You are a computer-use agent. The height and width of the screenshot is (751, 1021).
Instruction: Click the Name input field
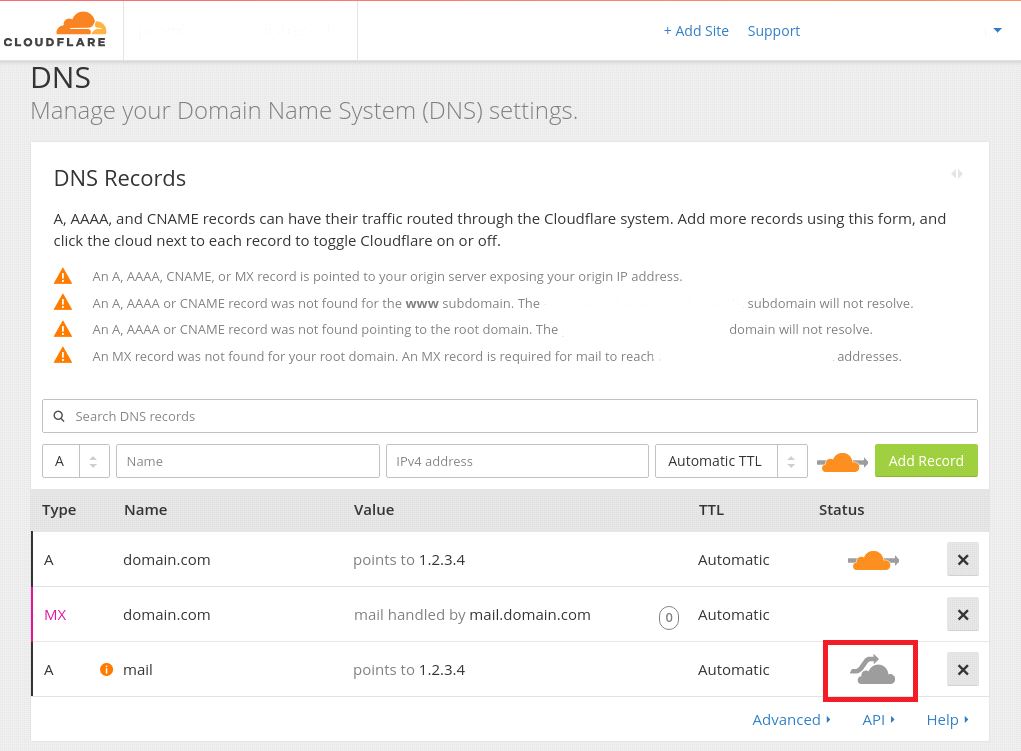click(247, 461)
